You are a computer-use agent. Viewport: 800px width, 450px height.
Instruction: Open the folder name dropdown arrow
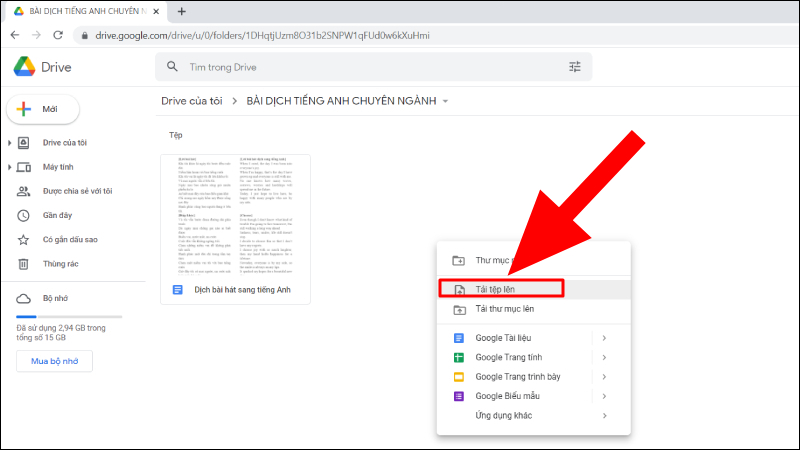click(445, 102)
